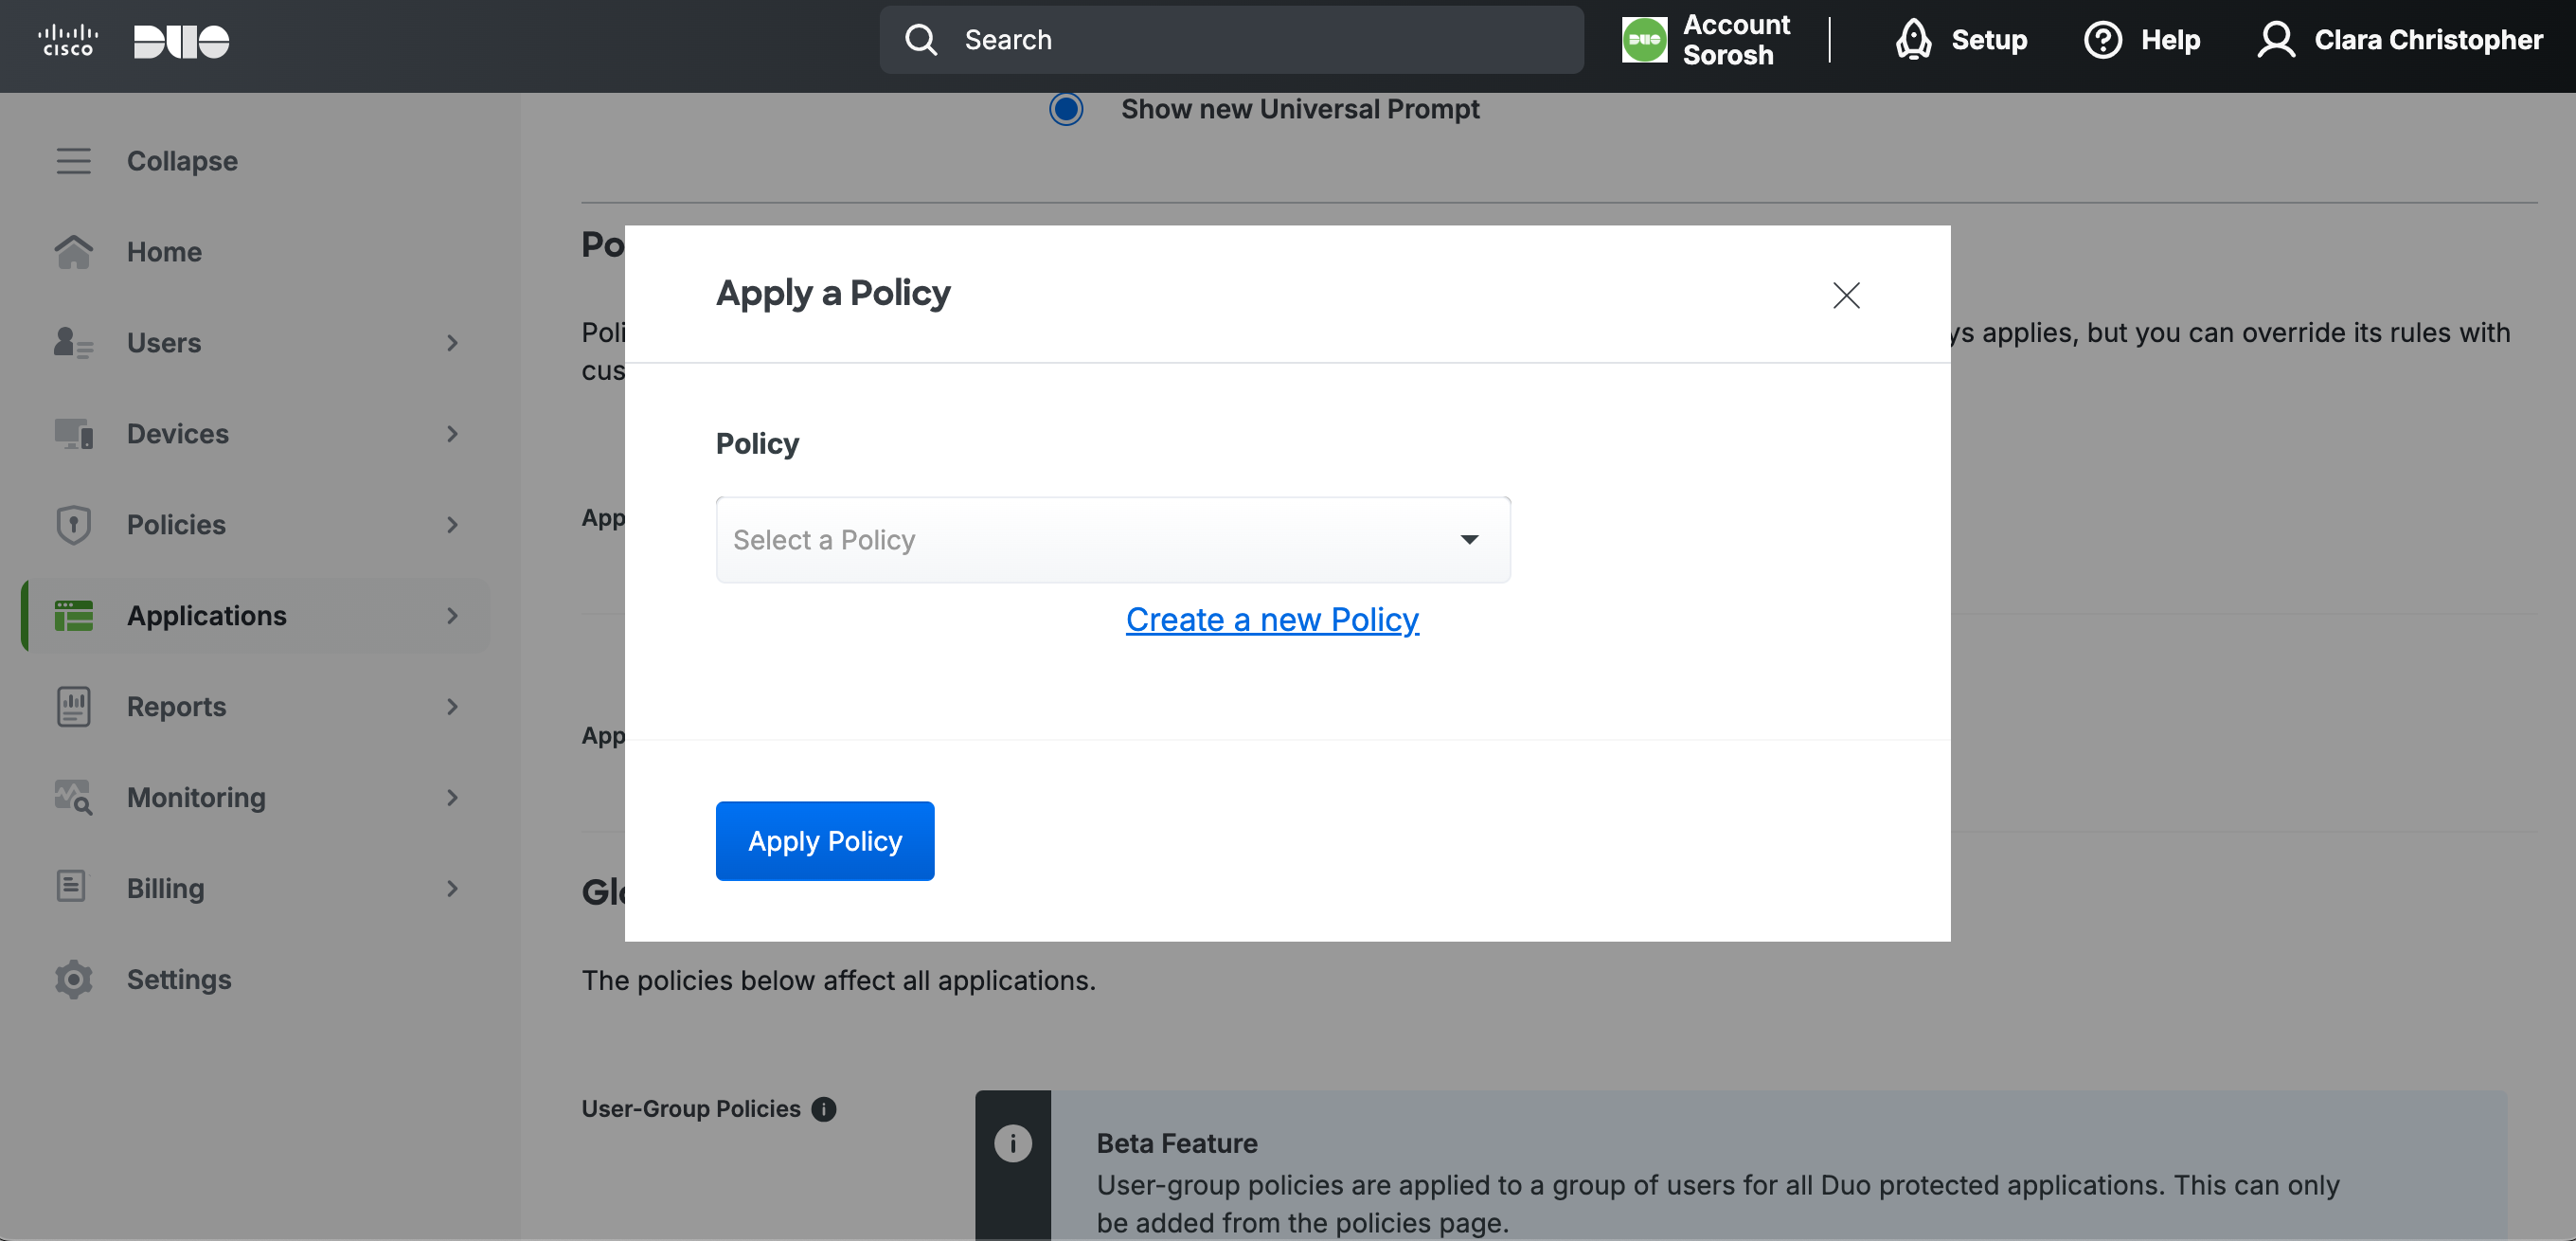Click the Monitoring icon in sidebar
The height and width of the screenshot is (1241, 2576).
click(73, 798)
